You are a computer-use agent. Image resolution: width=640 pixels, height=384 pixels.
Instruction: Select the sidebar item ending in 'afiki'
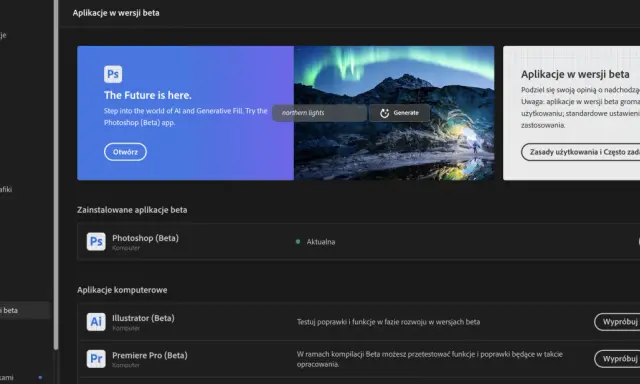pyautogui.click(x=6, y=189)
